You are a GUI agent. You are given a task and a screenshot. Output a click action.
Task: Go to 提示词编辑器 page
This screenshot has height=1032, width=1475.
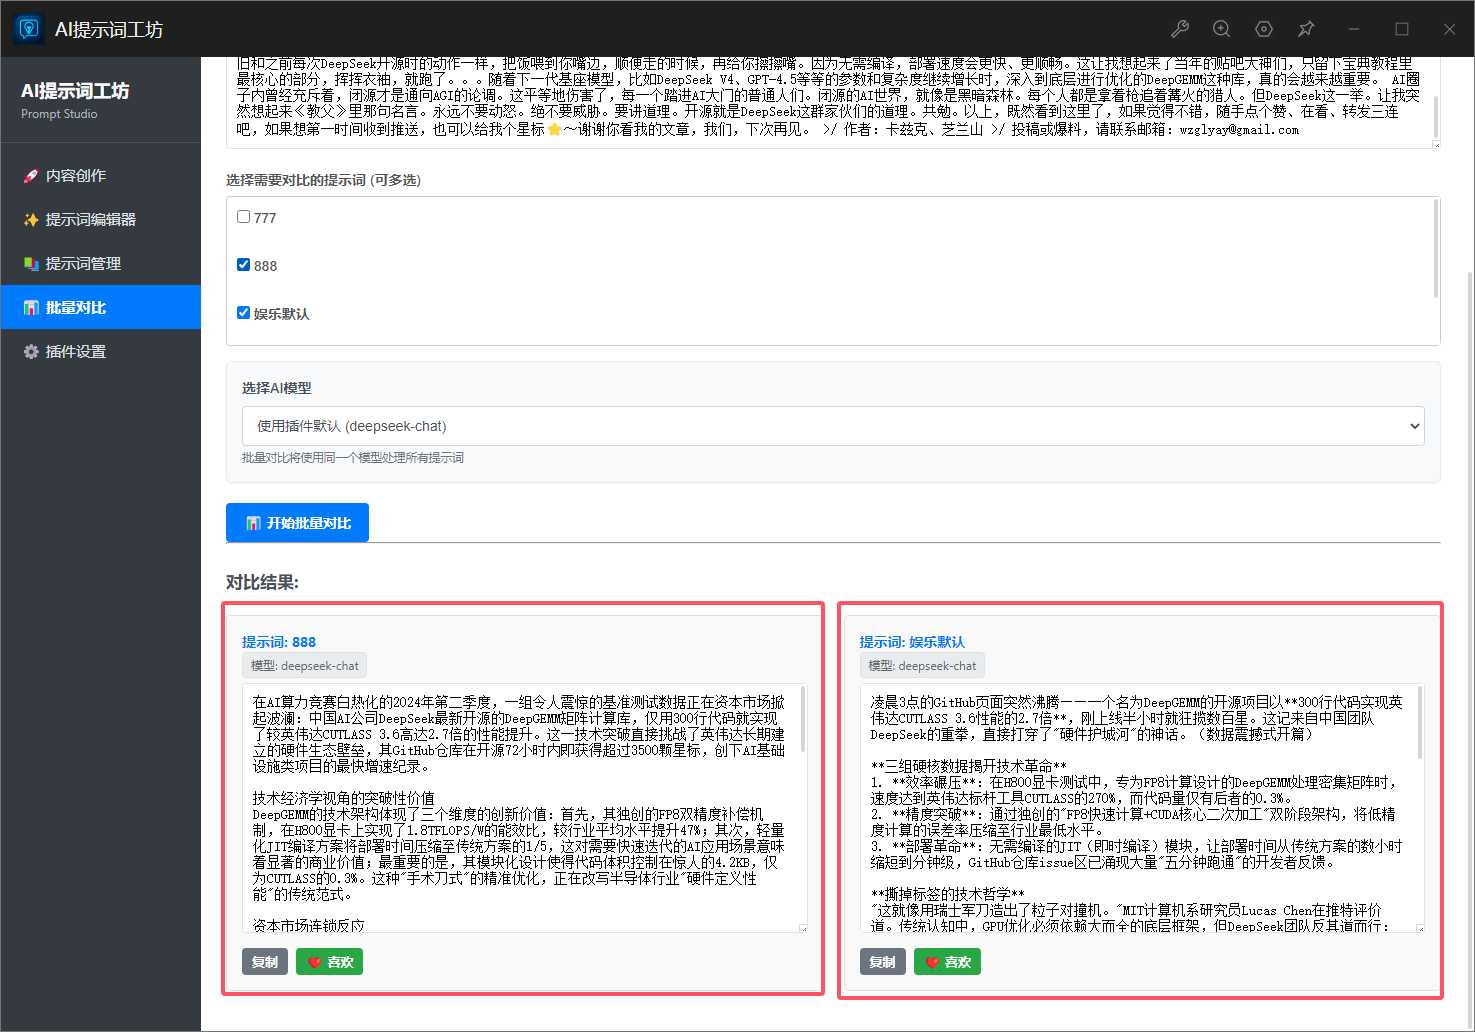[100, 220]
